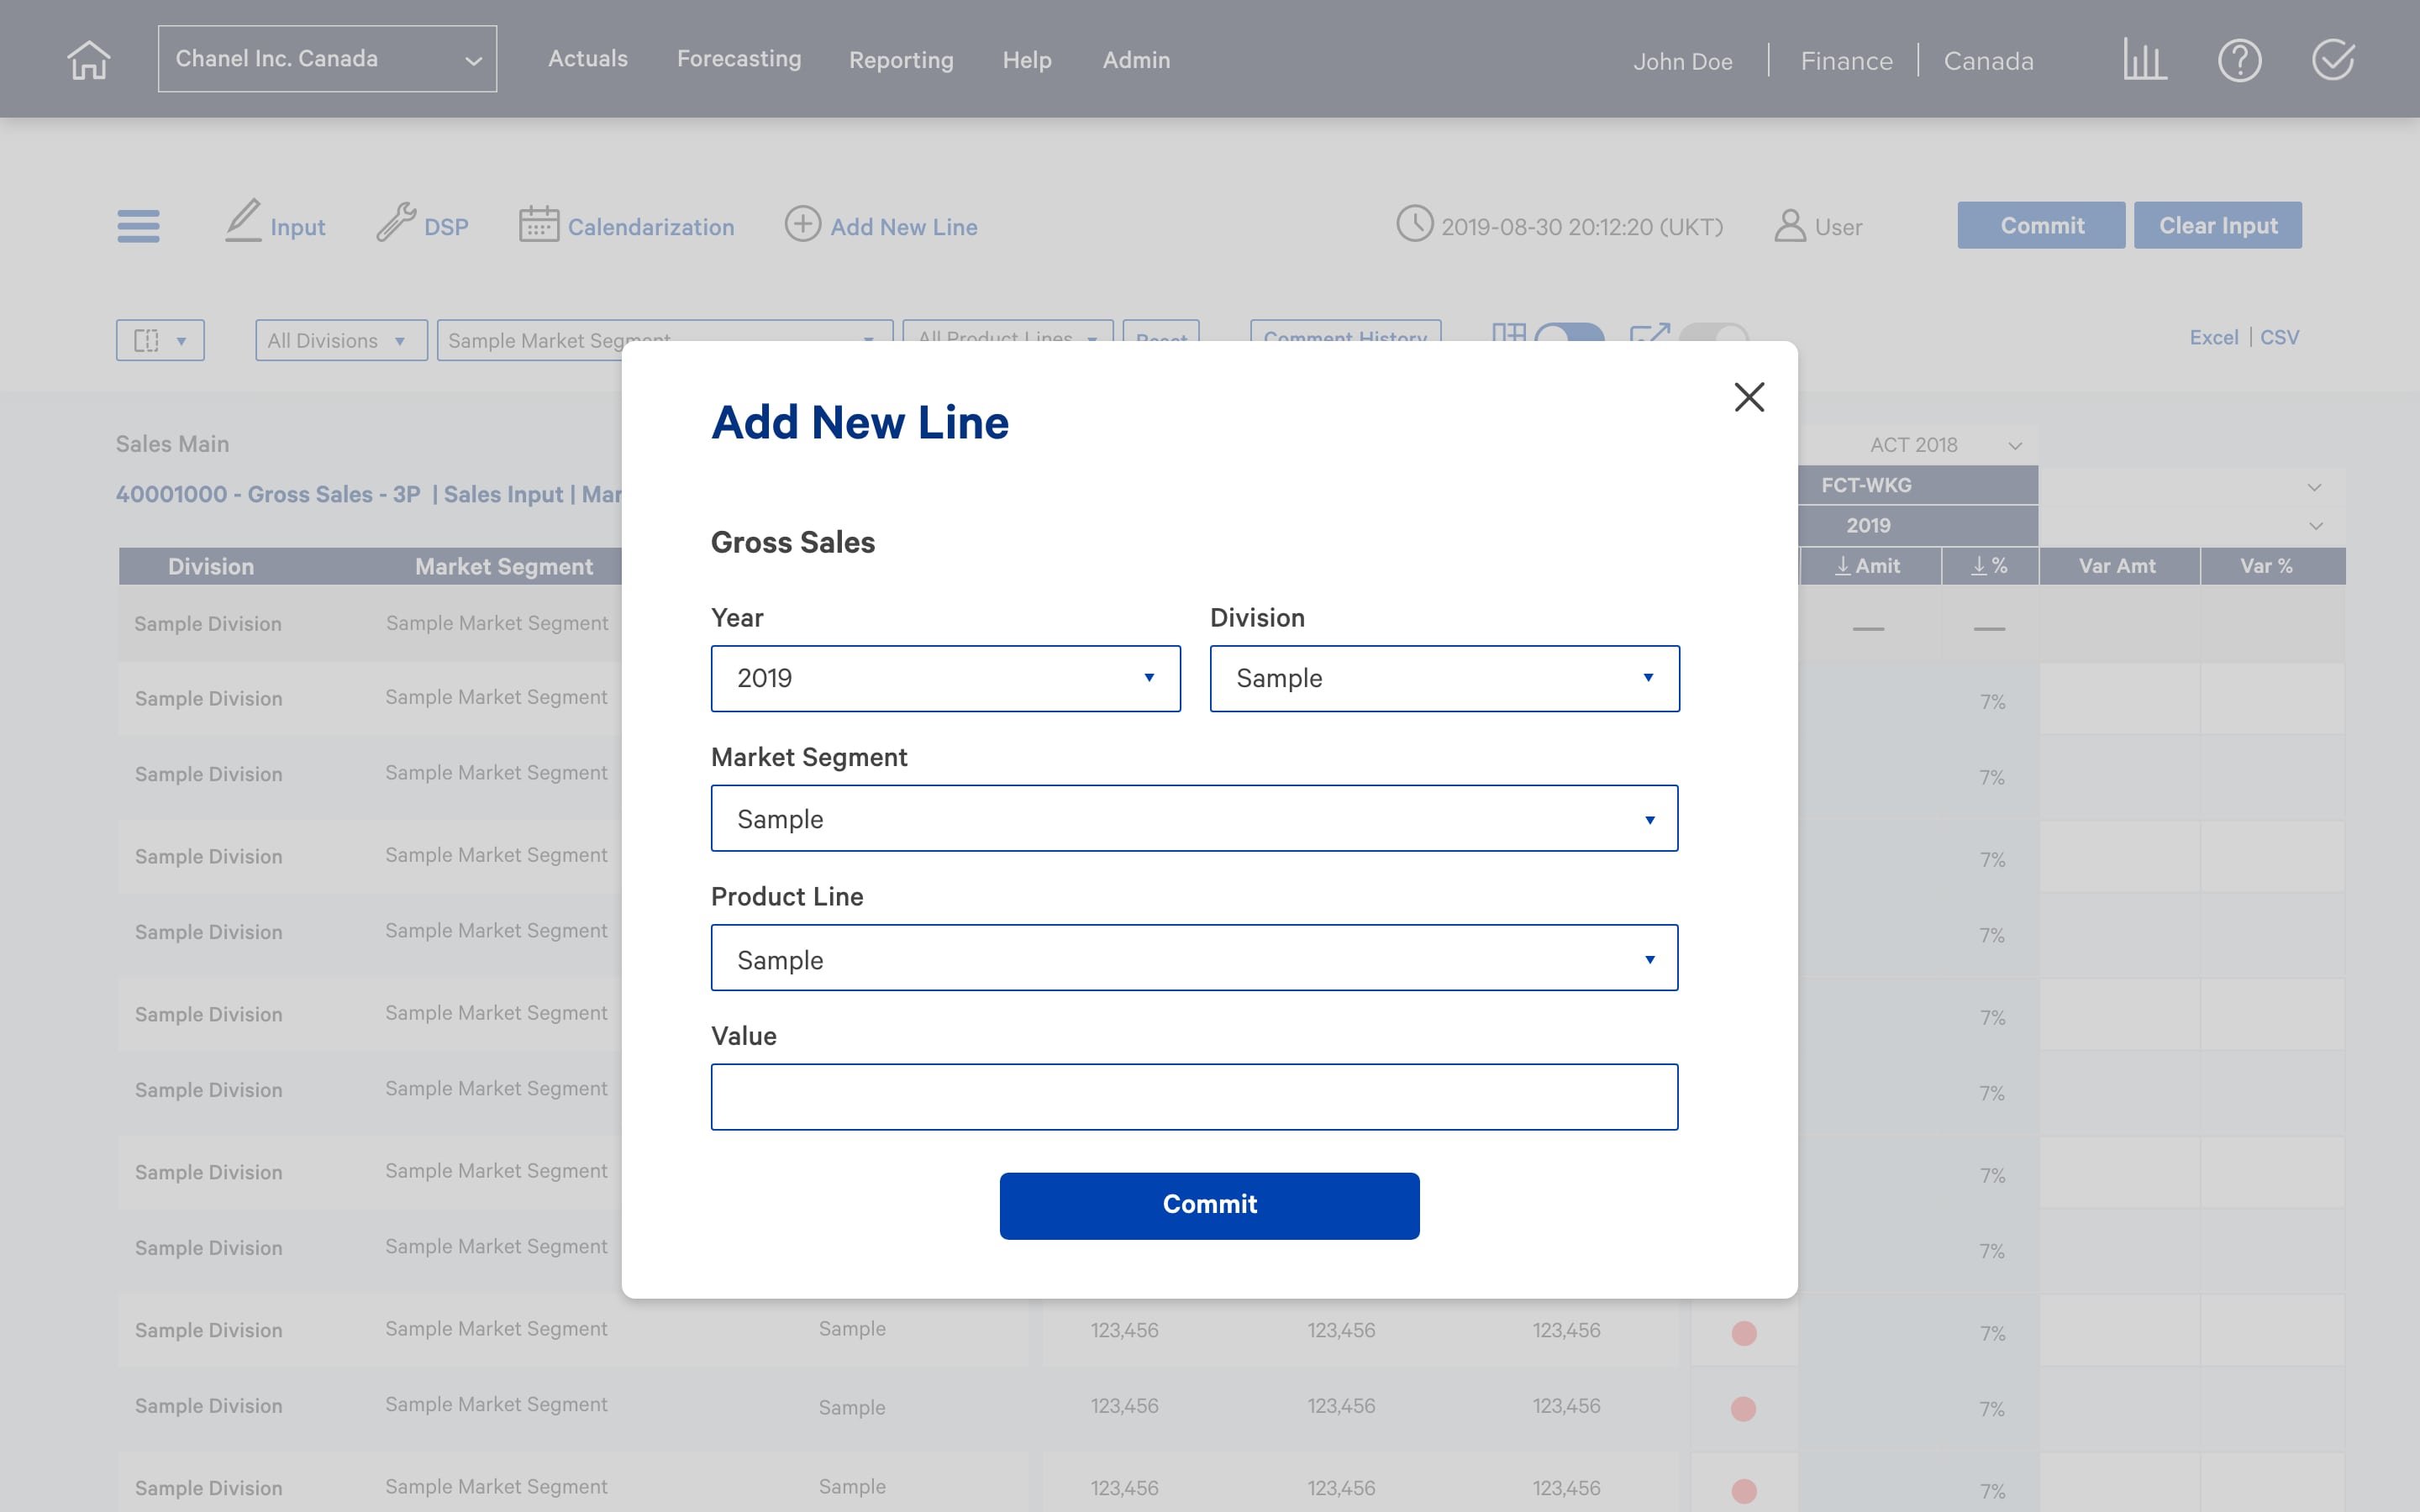Image resolution: width=2420 pixels, height=1512 pixels.
Task: Click the John Doe user name
Action: pos(1682,61)
